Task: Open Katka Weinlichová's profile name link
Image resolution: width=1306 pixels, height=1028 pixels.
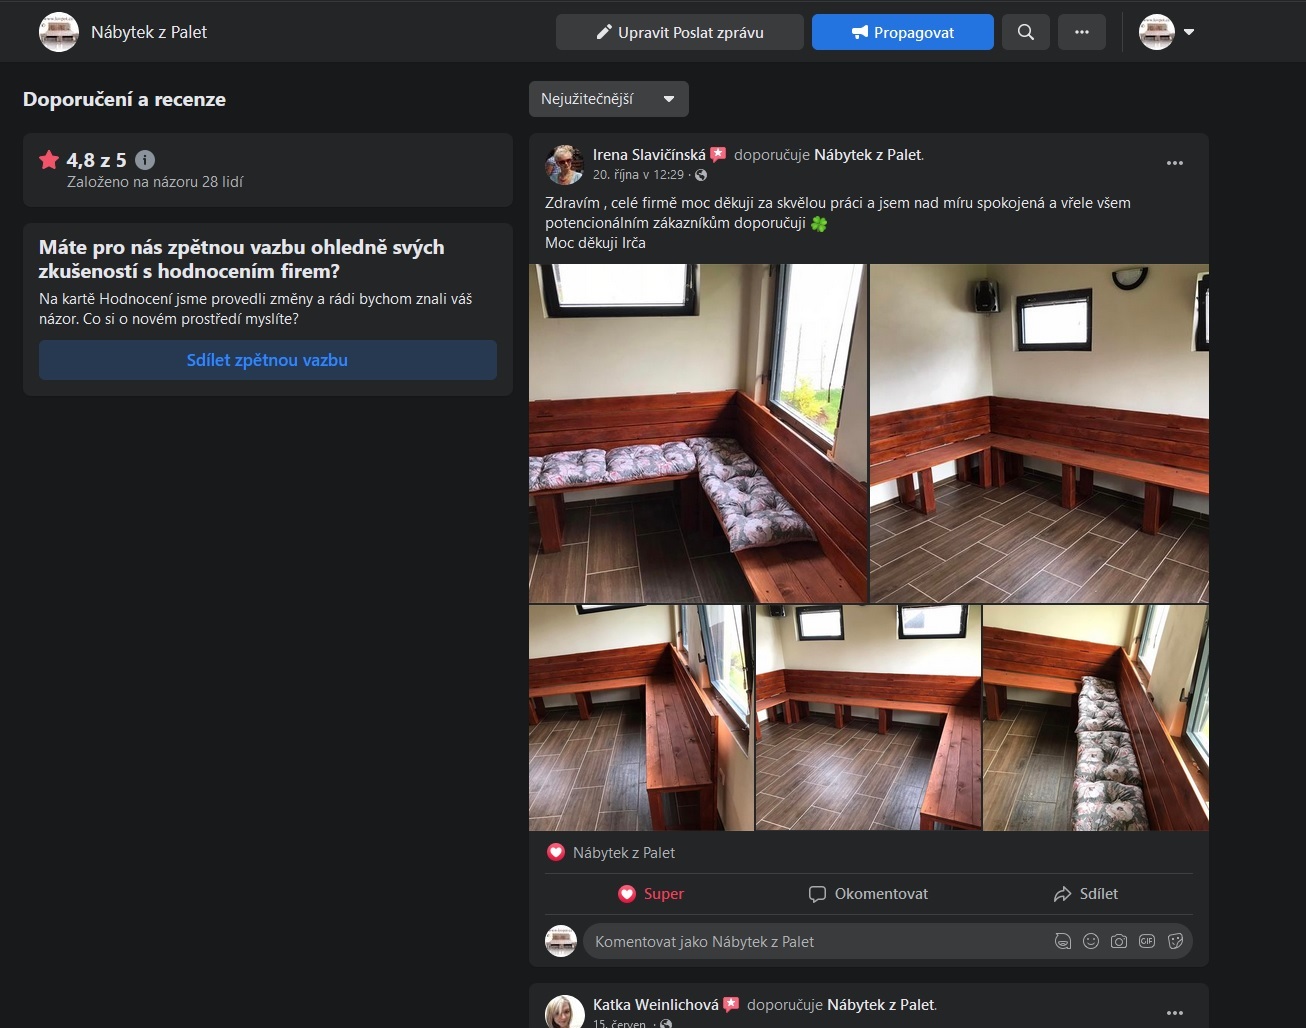Action: tap(655, 1005)
